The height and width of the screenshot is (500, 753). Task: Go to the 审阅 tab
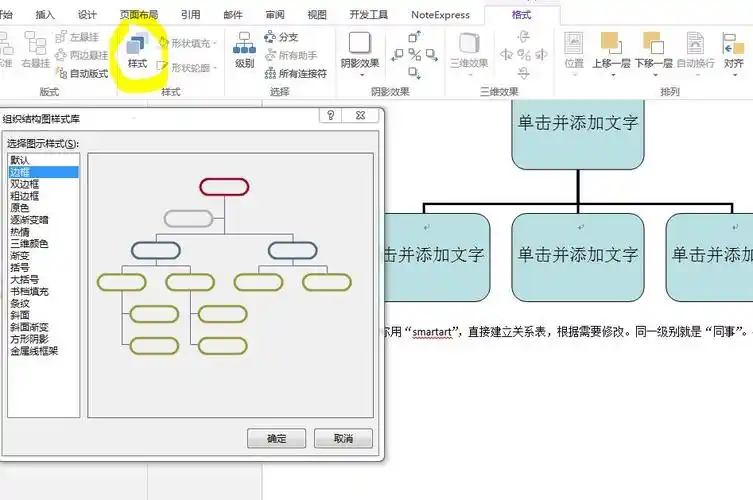[275, 15]
